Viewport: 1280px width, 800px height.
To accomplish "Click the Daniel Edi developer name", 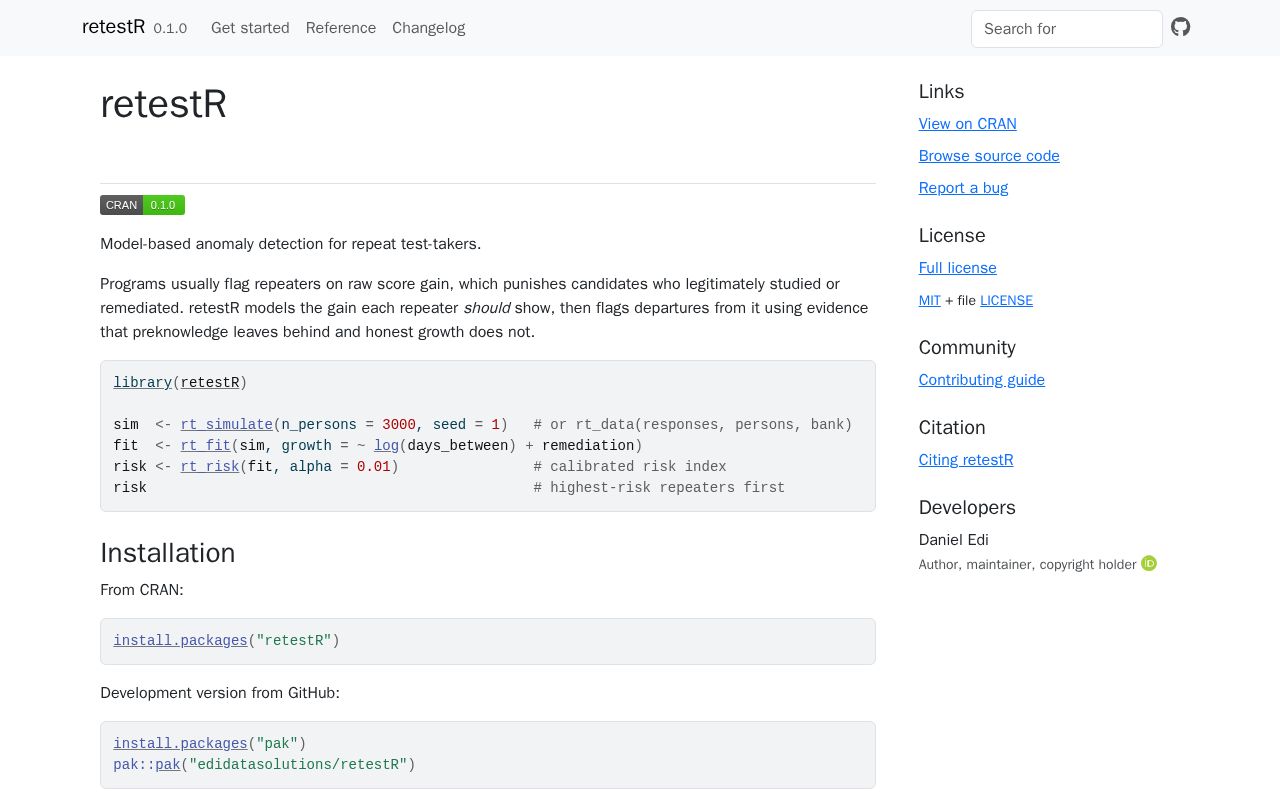I will click(x=954, y=540).
